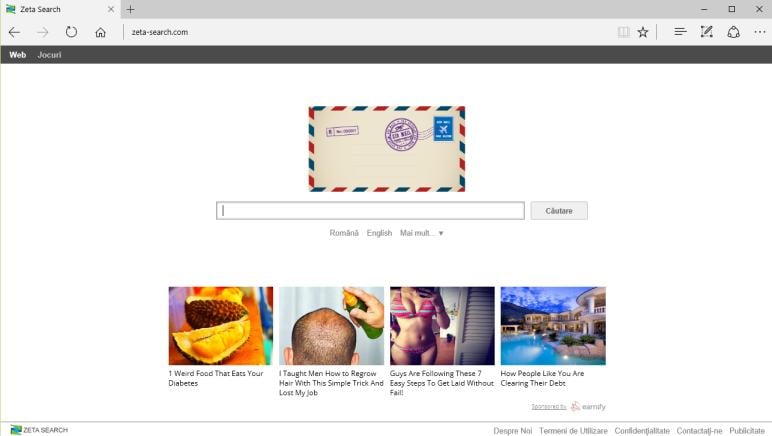Open 'How People Like You Are Clearing Their Debt' link

point(542,378)
